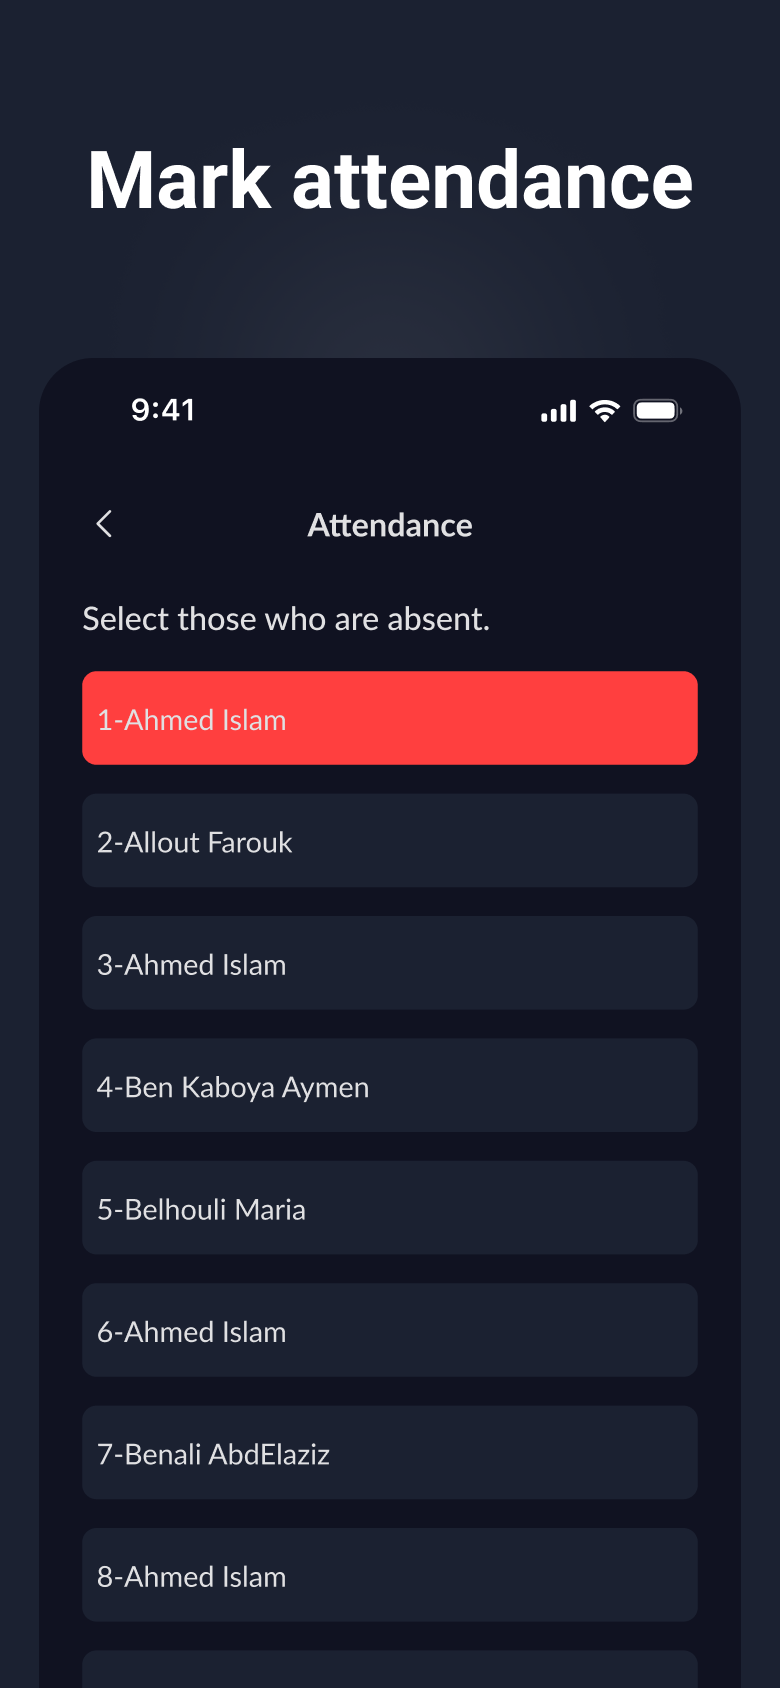Viewport: 780px width, 1688px height.
Task: Click the word 'Mark' in the large heading
Action: point(180,181)
